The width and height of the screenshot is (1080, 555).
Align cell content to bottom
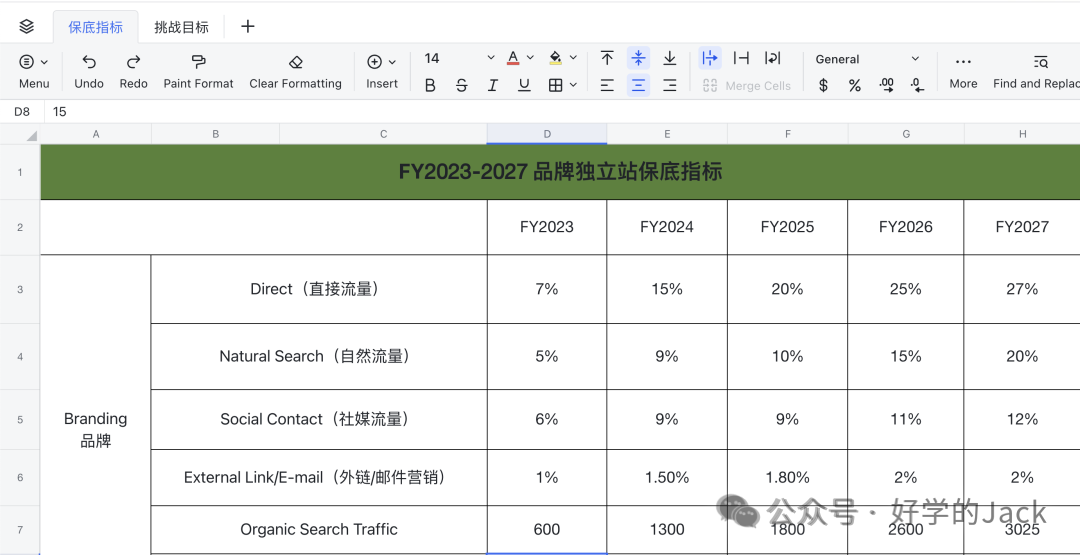pyautogui.click(x=669, y=58)
